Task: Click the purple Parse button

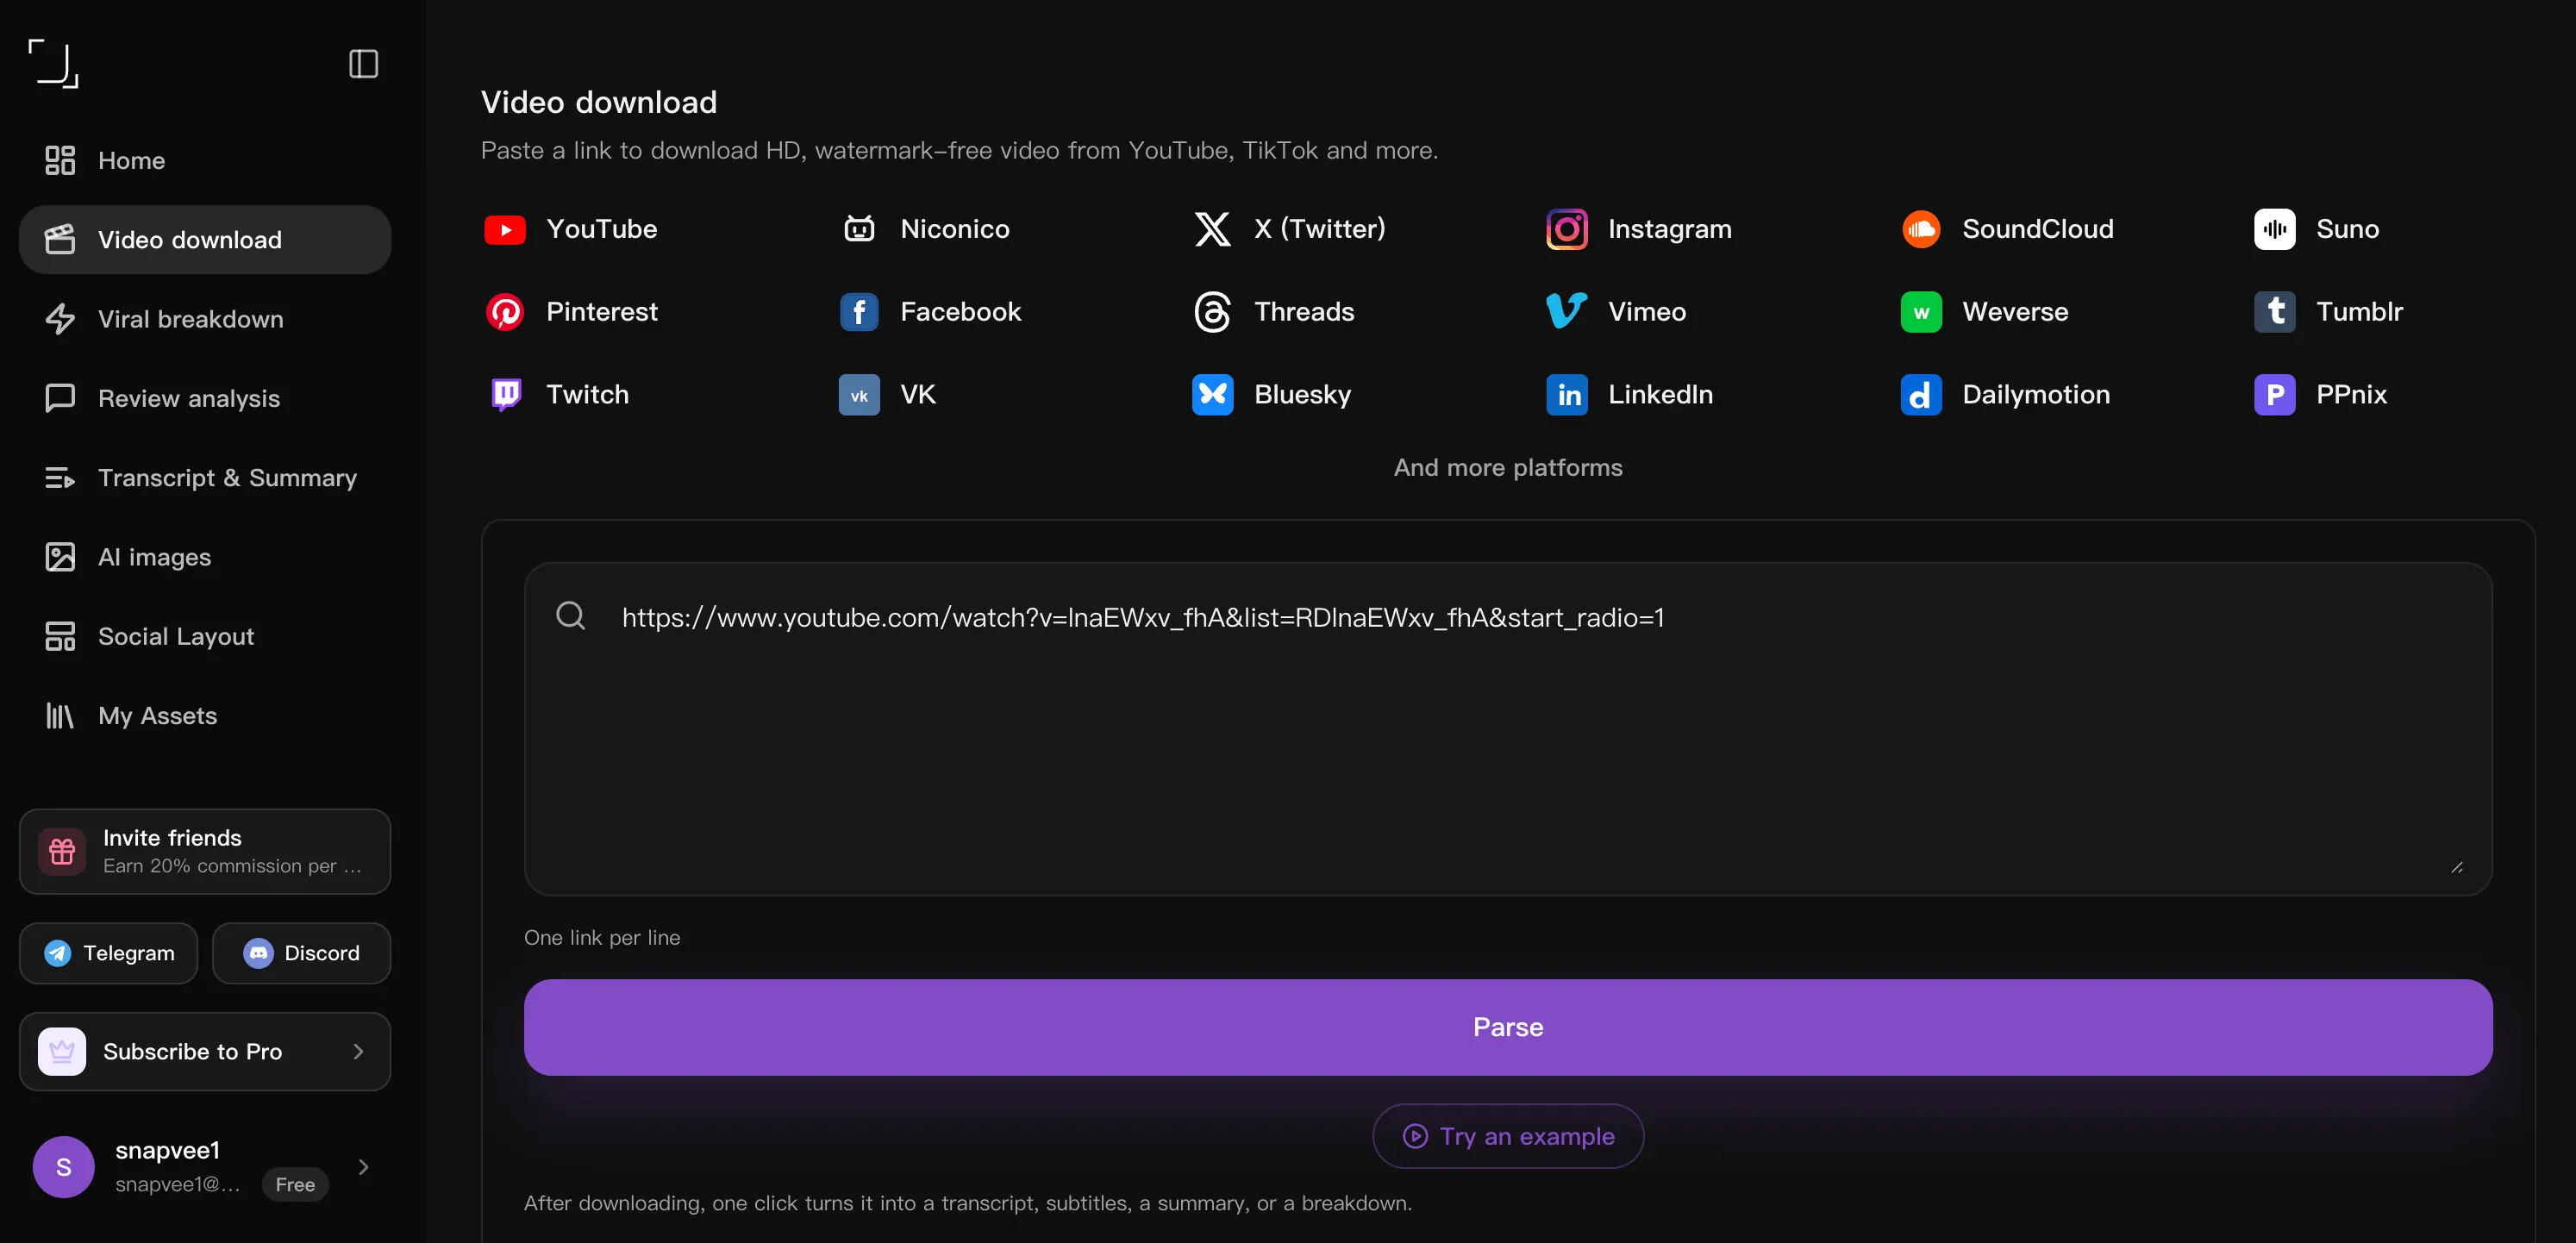Action: 1507,1027
